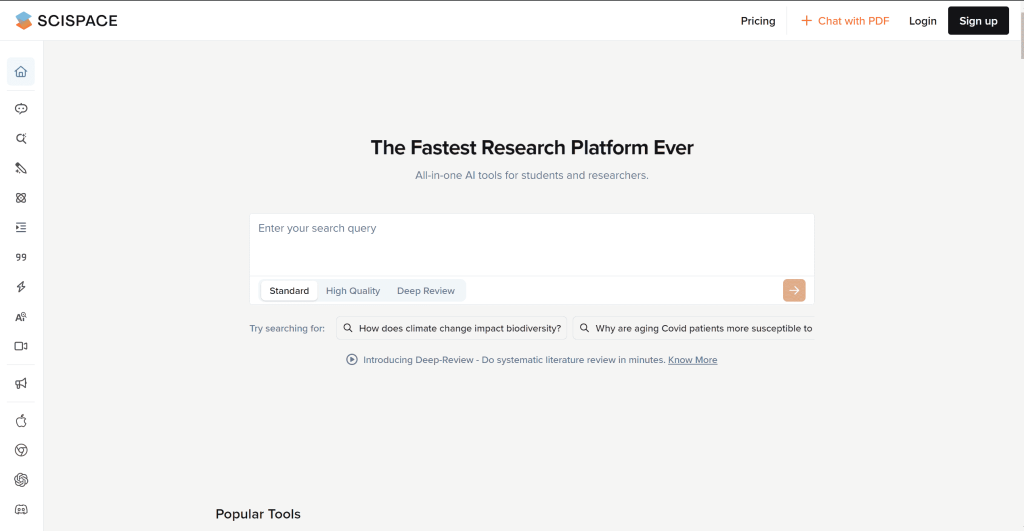The width and height of the screenshot is (1024, 531).
Task: Click the Home icon in sidebar
Action: [x=21, y=72]
